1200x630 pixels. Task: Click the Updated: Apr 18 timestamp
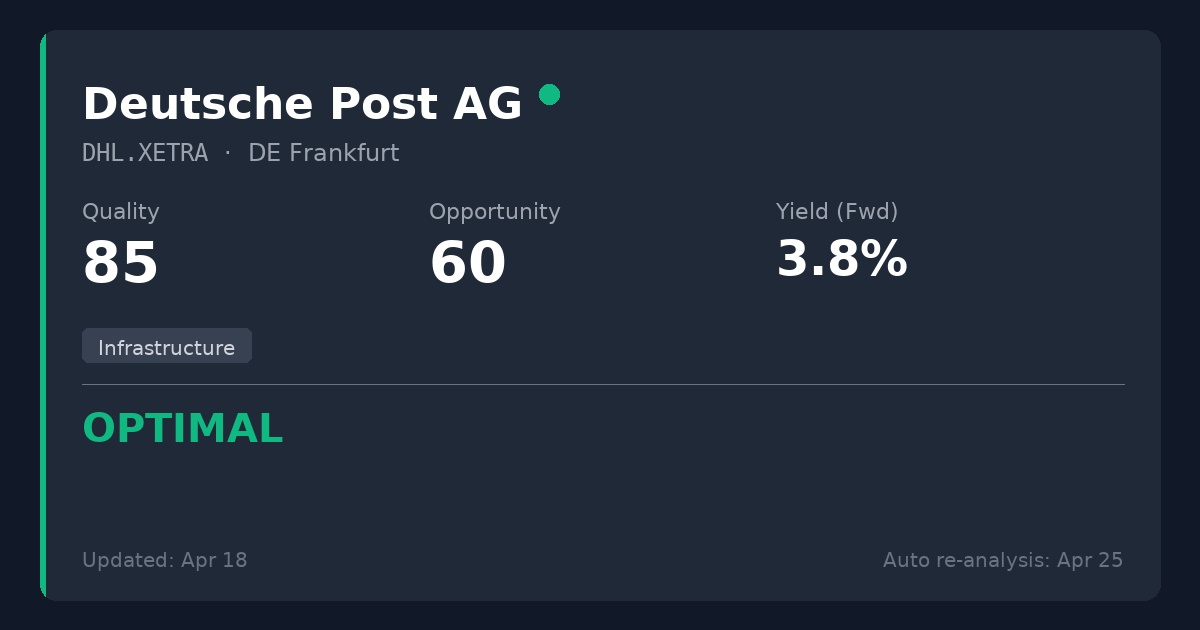pos(165,560)
